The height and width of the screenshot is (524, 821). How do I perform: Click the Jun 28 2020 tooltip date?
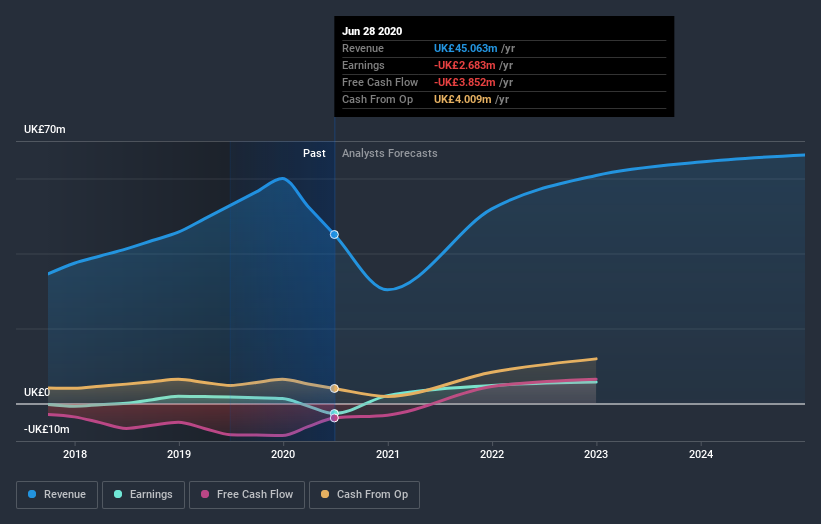[x=372, y=31]
